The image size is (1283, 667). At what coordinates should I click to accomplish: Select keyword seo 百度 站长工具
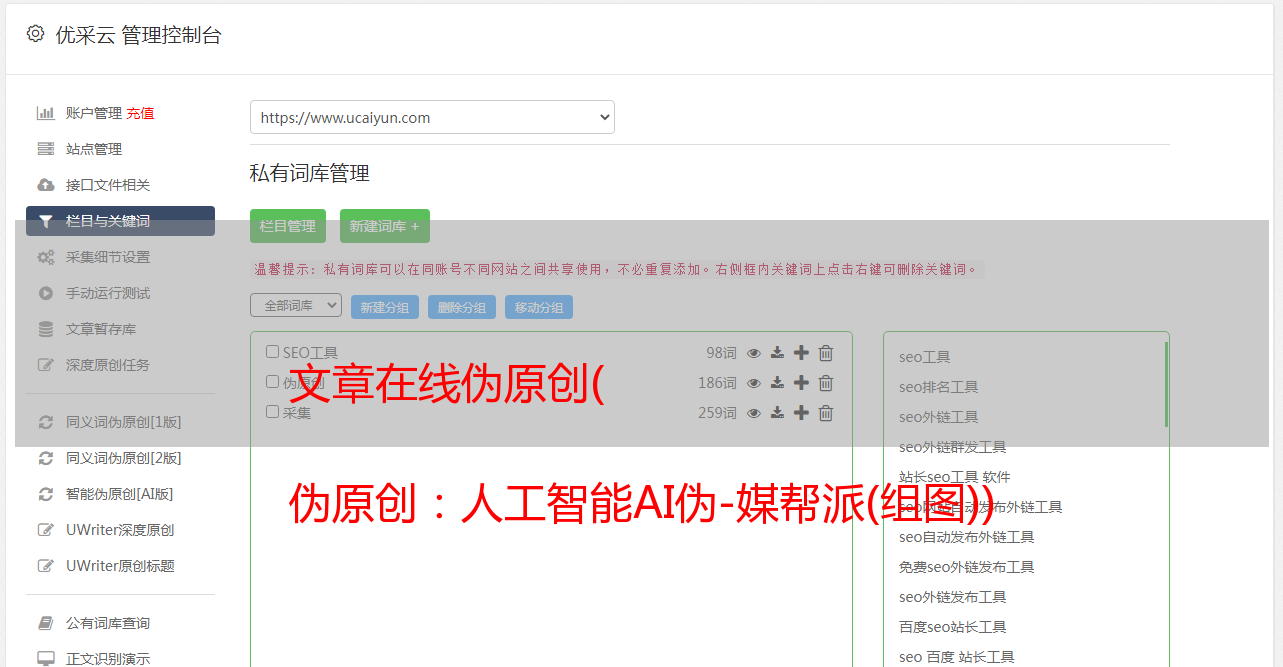[x=957, y=657]
